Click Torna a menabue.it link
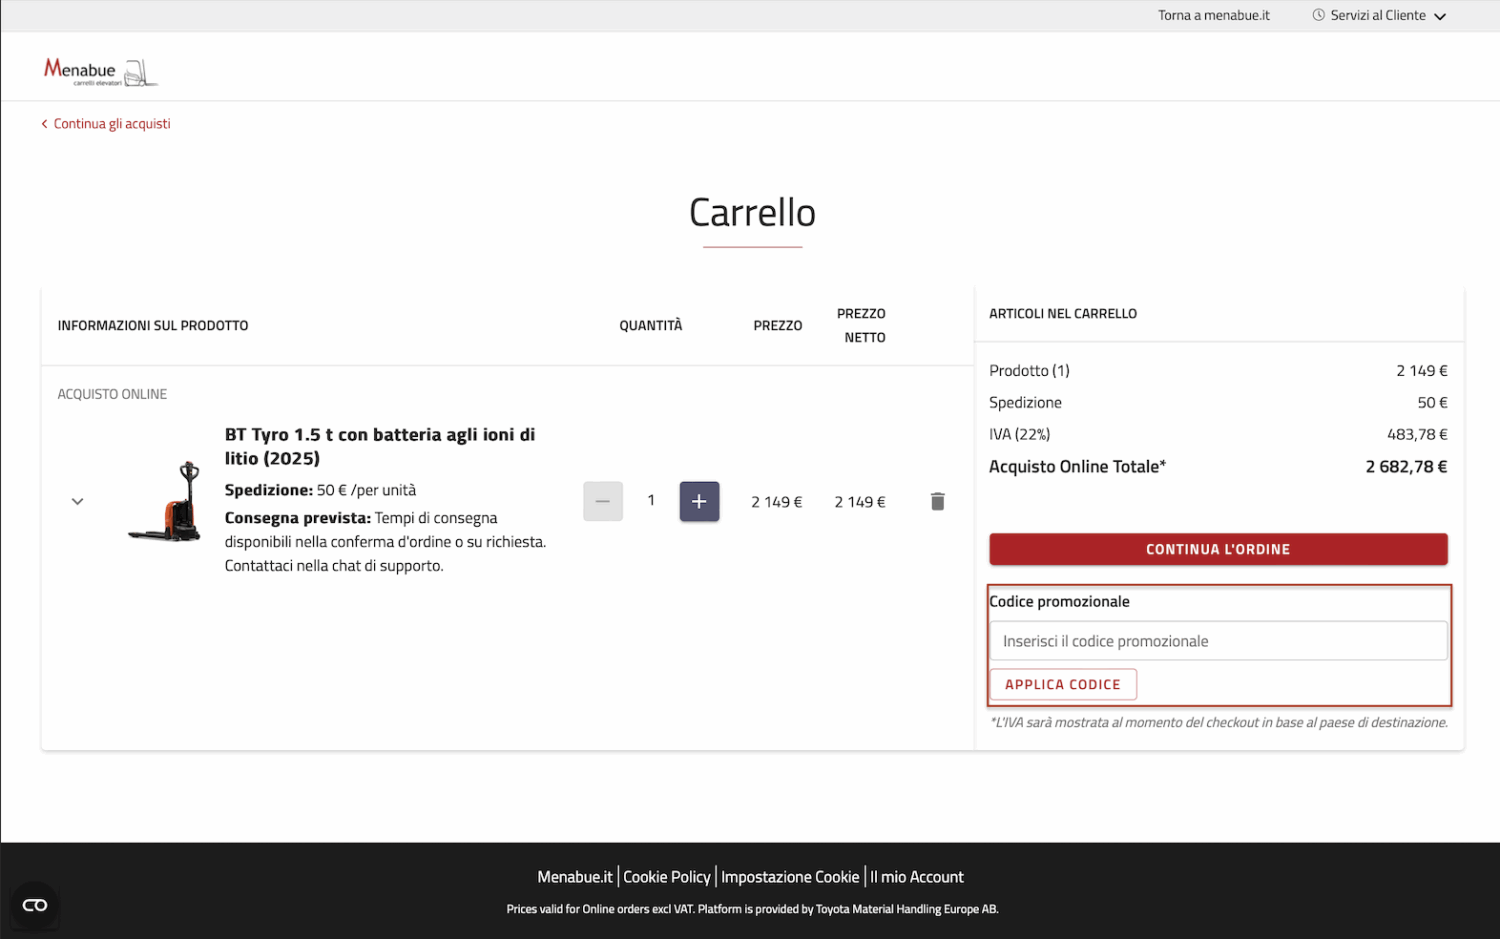 pyautogui.click(x=1213, y=15)
